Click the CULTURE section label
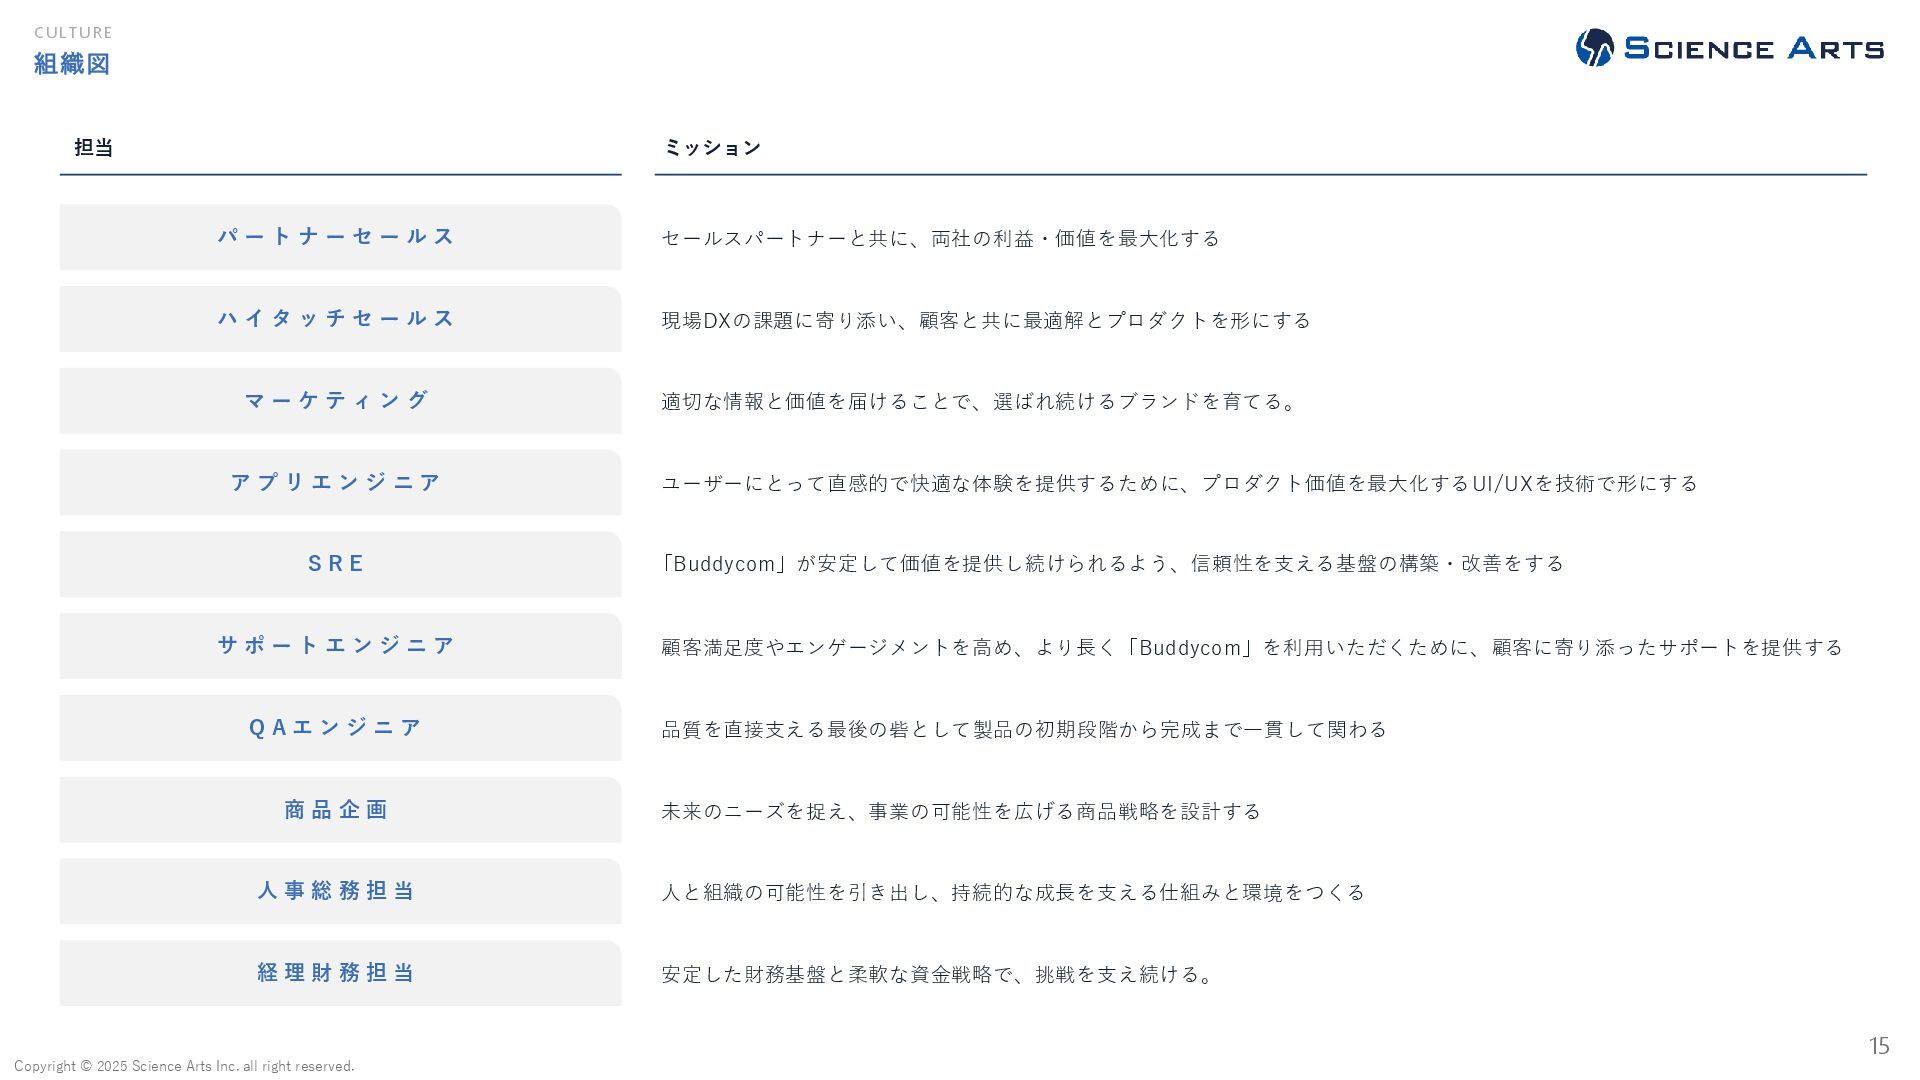The image size is (1920, 1080). 73,32
